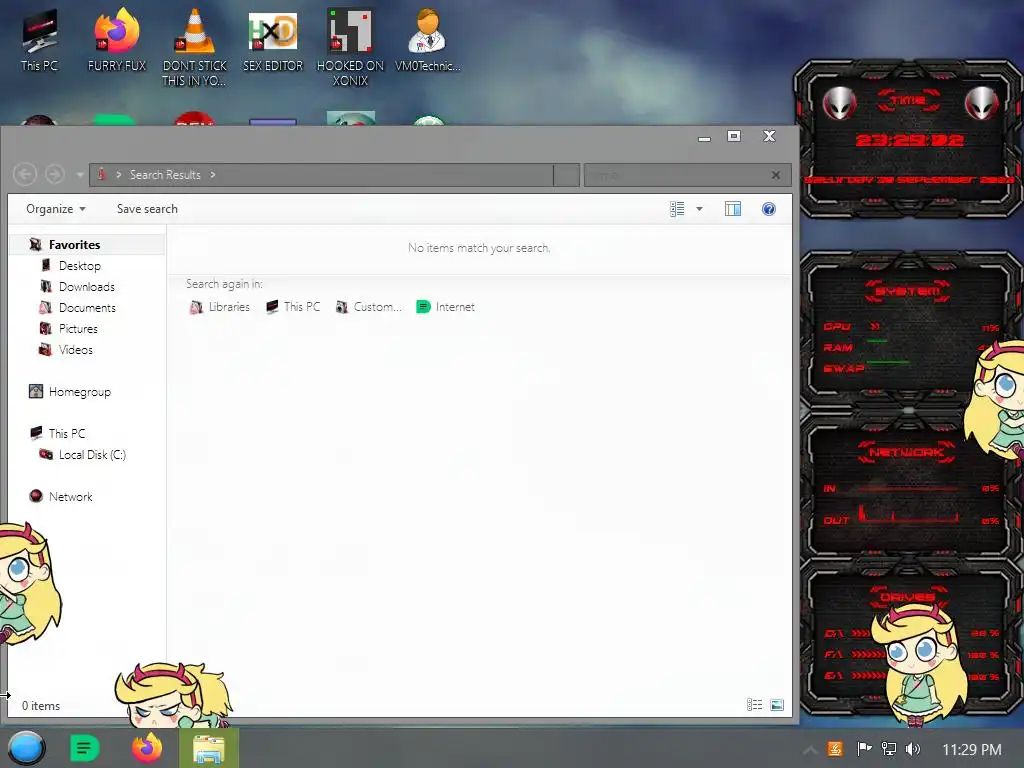Search again in Libraries
The image size is (1024, 768).
219,307
